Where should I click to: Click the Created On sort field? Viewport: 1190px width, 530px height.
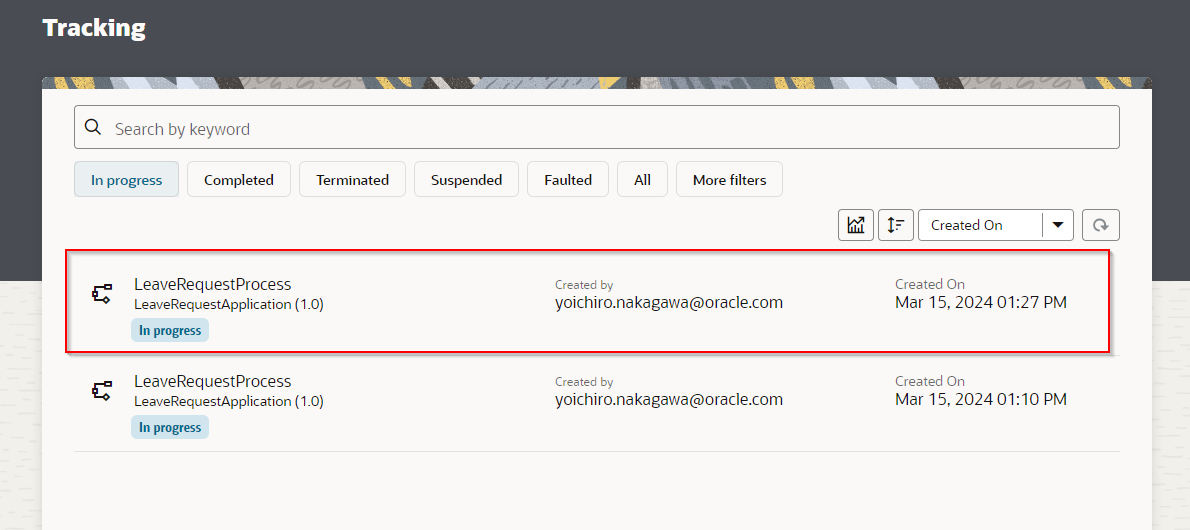pyautogui.click(x=978, y=225)
